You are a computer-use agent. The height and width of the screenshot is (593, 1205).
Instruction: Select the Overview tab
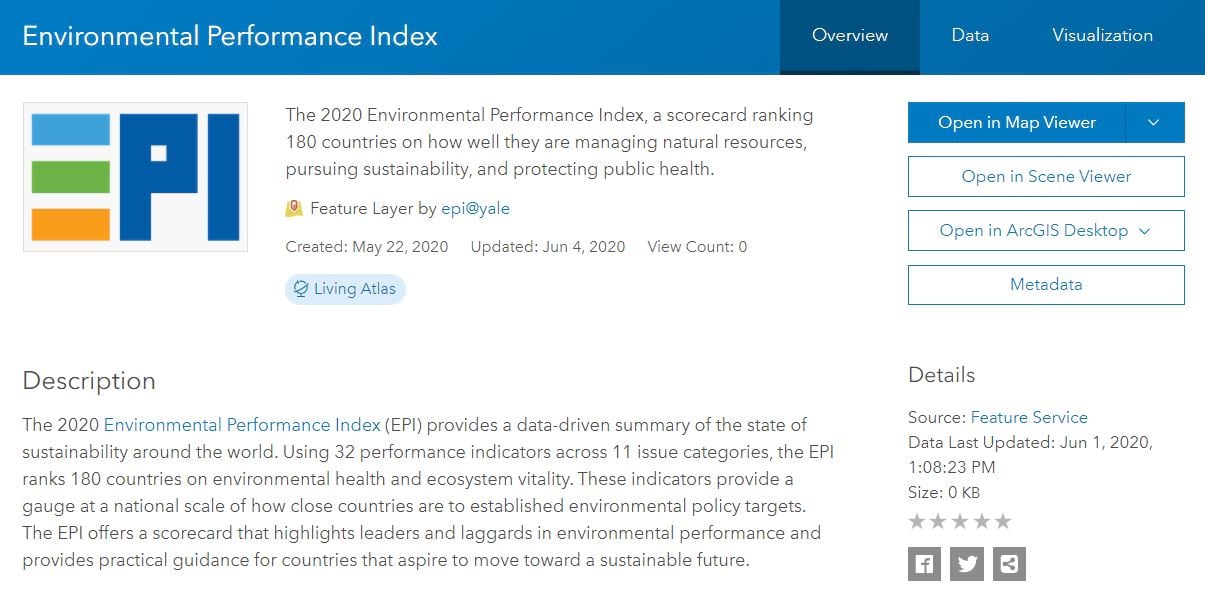(x=849, y=36)
